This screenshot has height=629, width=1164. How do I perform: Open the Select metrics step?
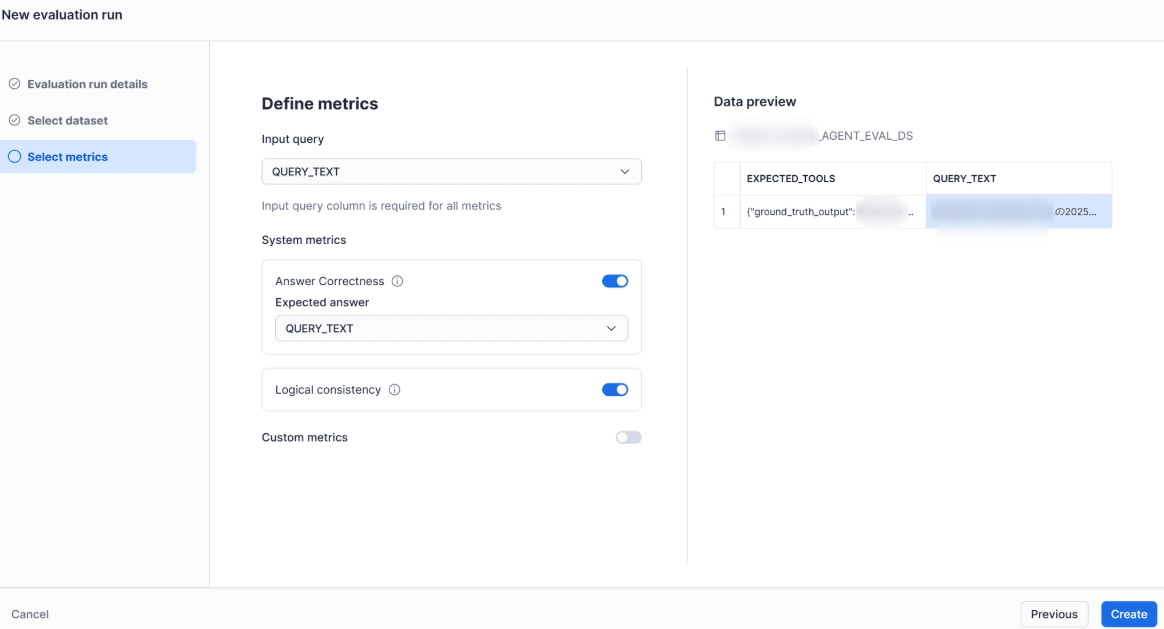[67, 157]
